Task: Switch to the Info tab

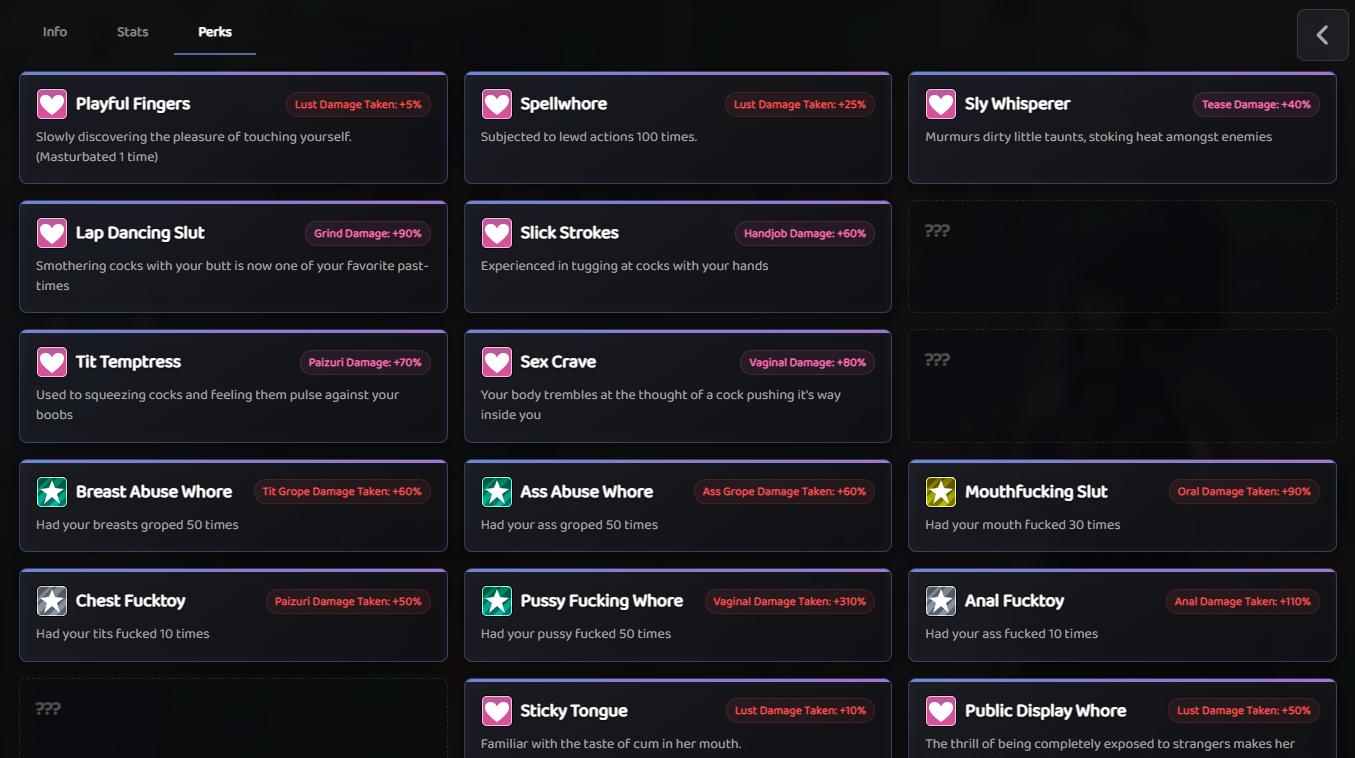Action: point(55,32)
